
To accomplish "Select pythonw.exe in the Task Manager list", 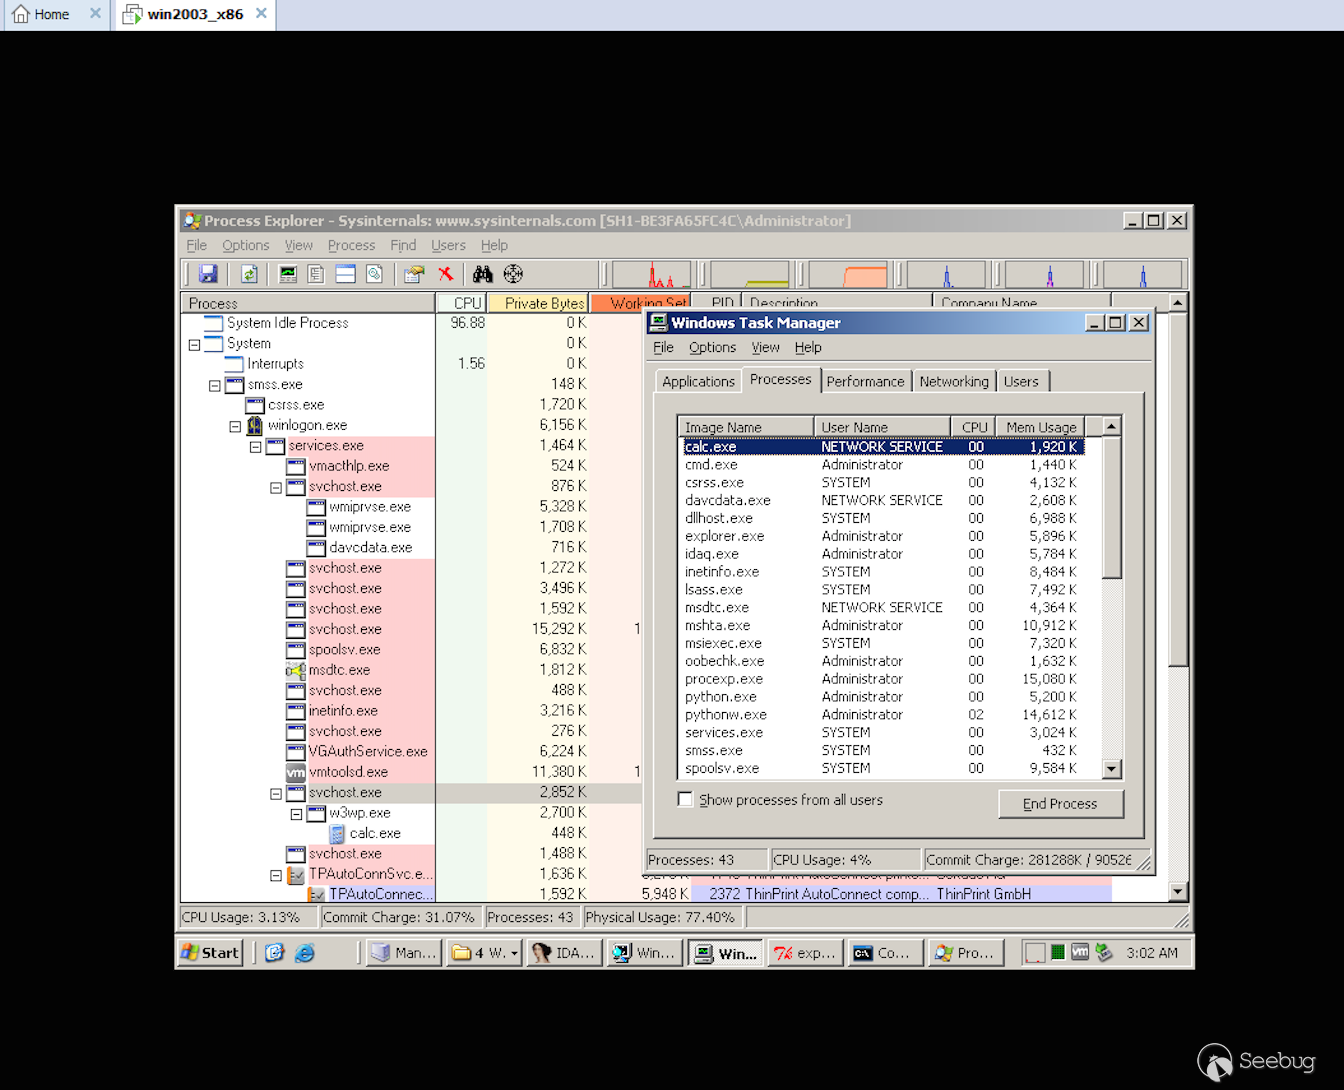I will point(725,715).
